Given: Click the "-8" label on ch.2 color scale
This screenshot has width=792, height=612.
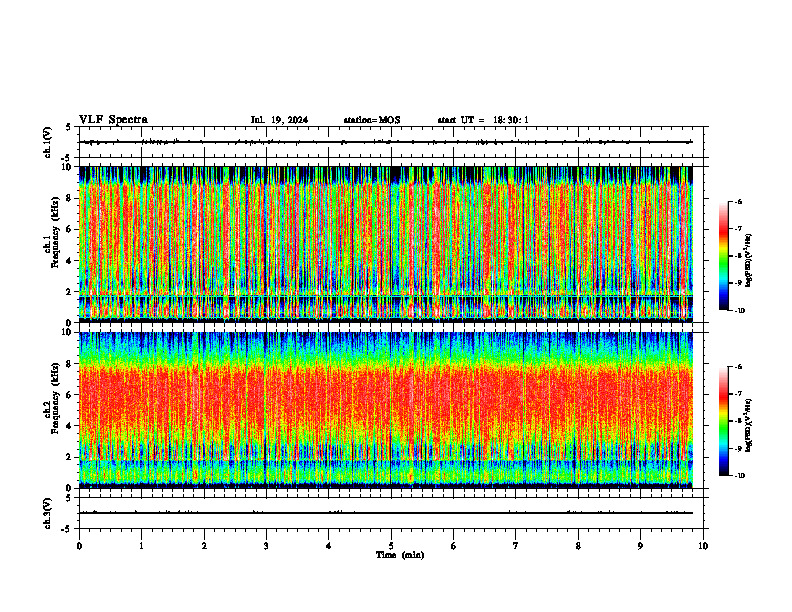Looking at the screenshot, I should [x=738, y=421].
